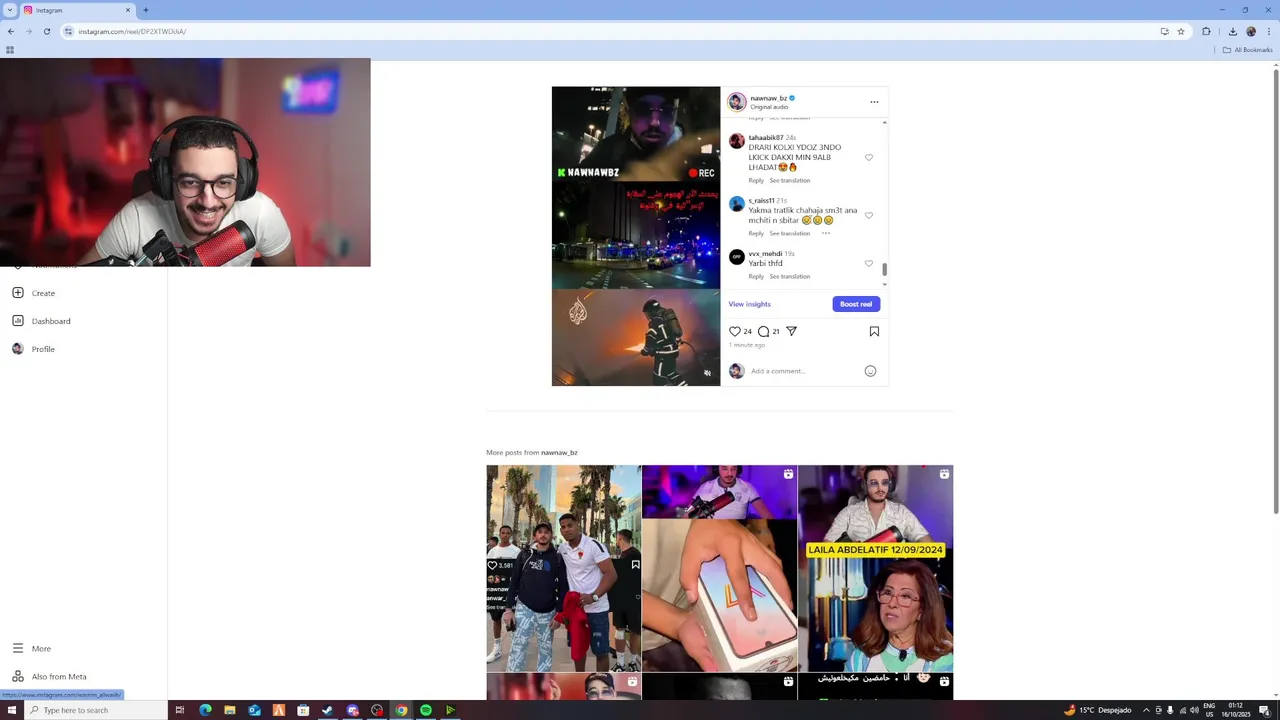Open Microsoft Store from taskbar
The height and width of the screenshot is (720, 1280).
303,710
